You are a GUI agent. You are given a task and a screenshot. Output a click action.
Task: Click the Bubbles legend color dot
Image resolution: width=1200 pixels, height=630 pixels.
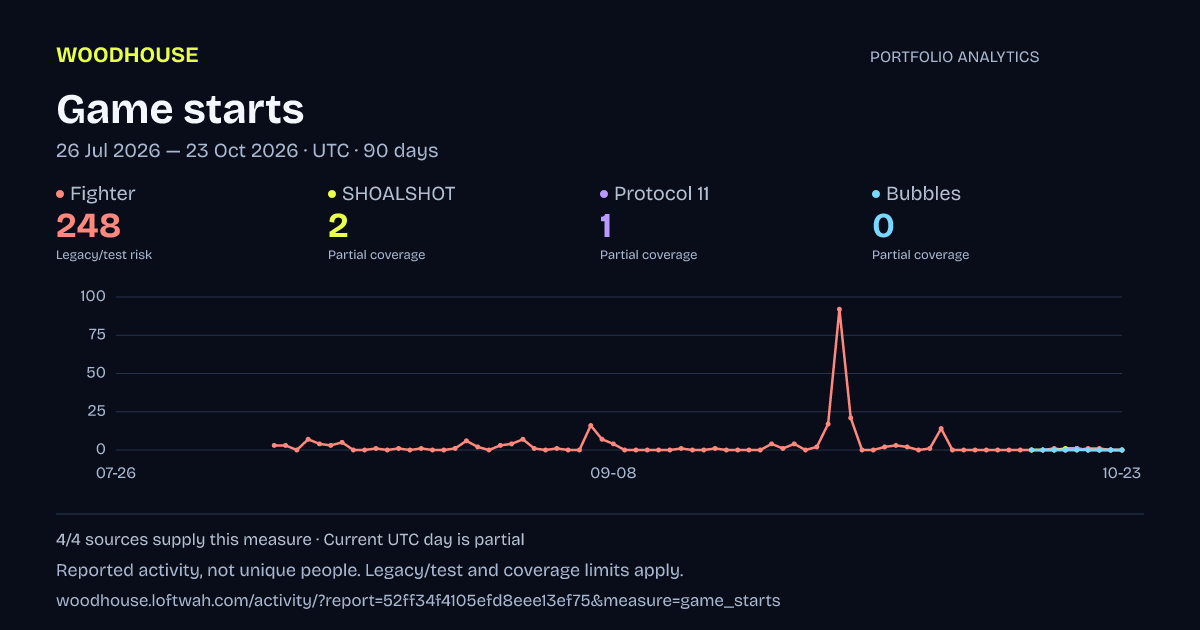click(876, 194)
